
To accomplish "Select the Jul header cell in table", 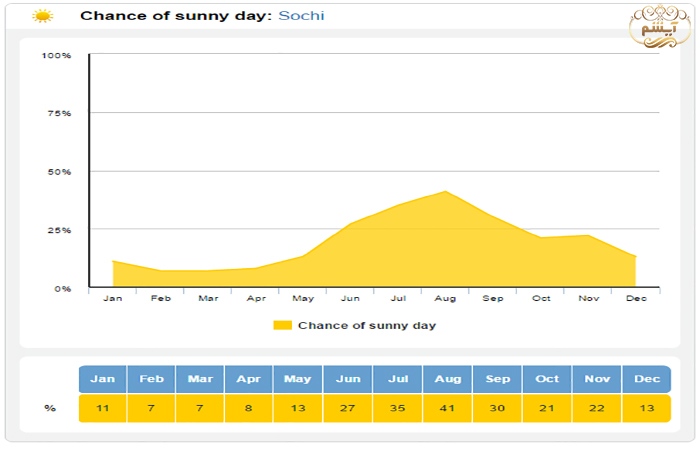I will 398,379.
